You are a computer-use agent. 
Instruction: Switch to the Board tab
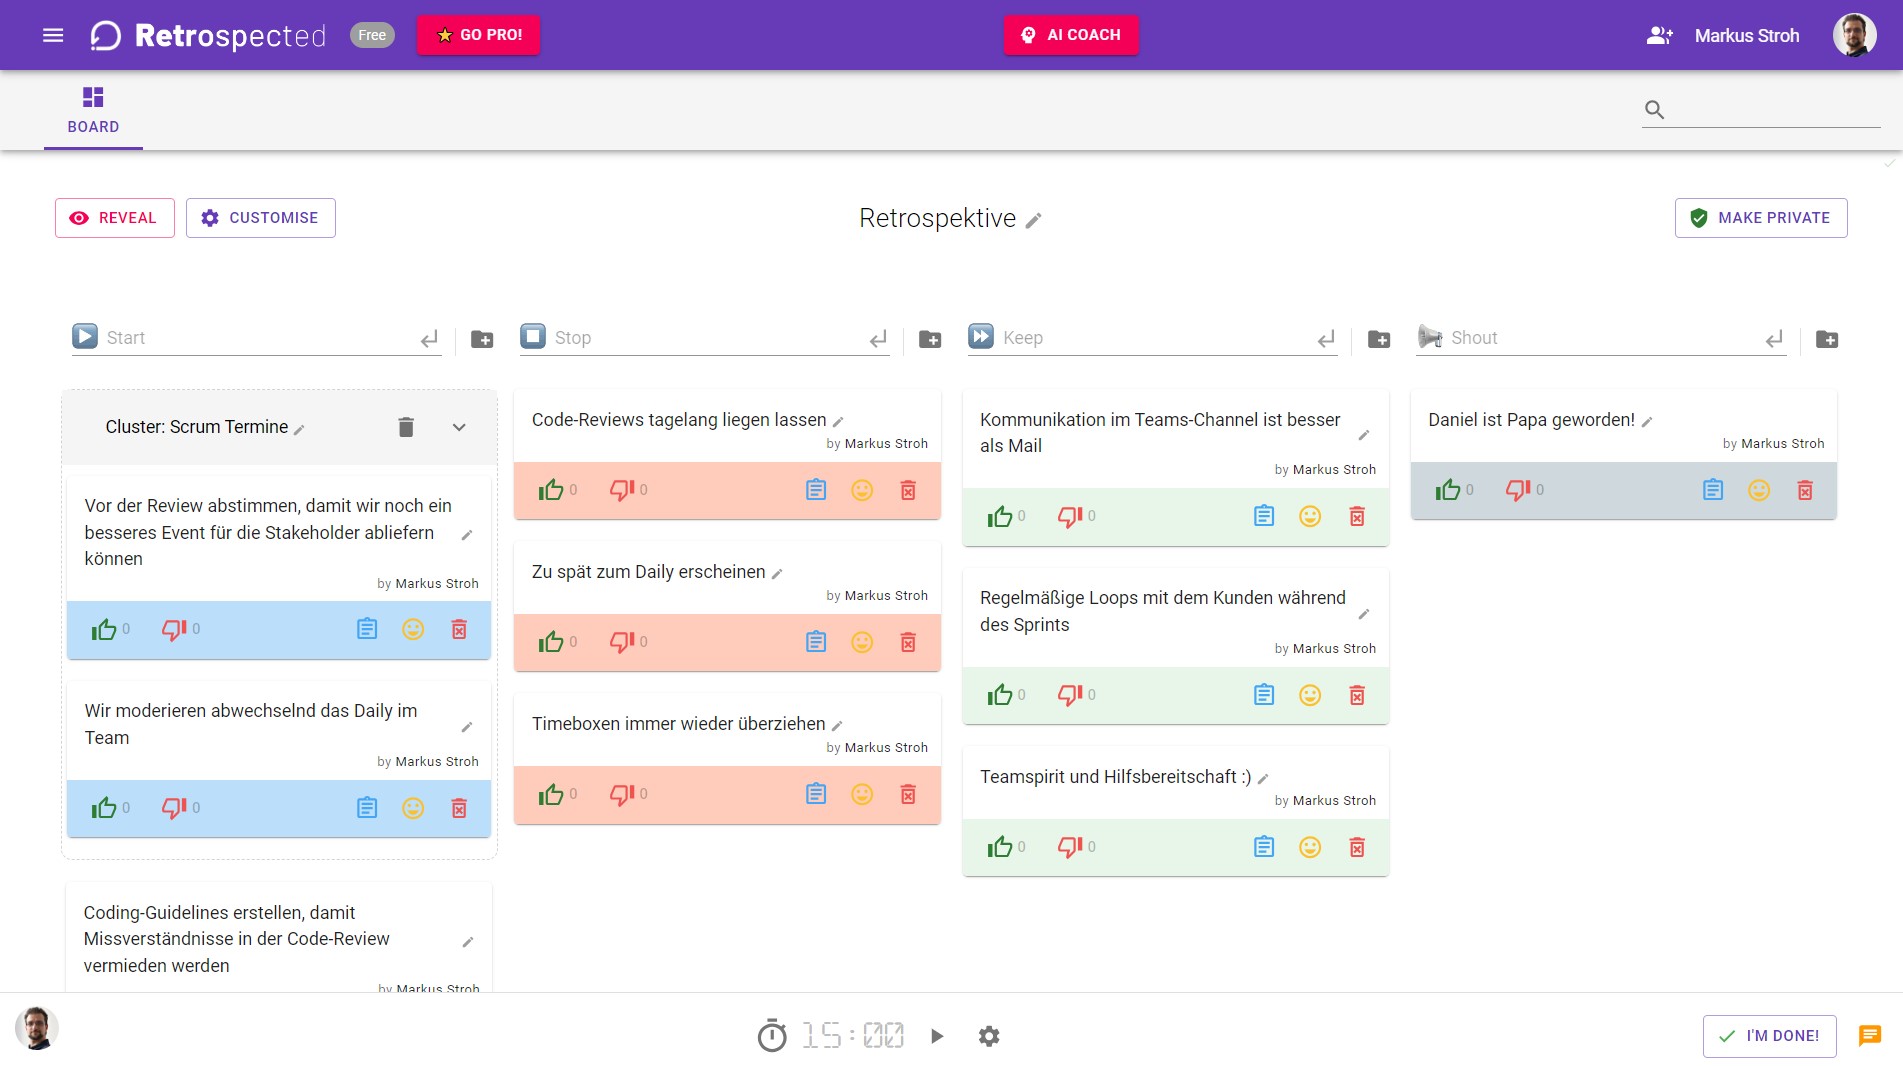93,110
